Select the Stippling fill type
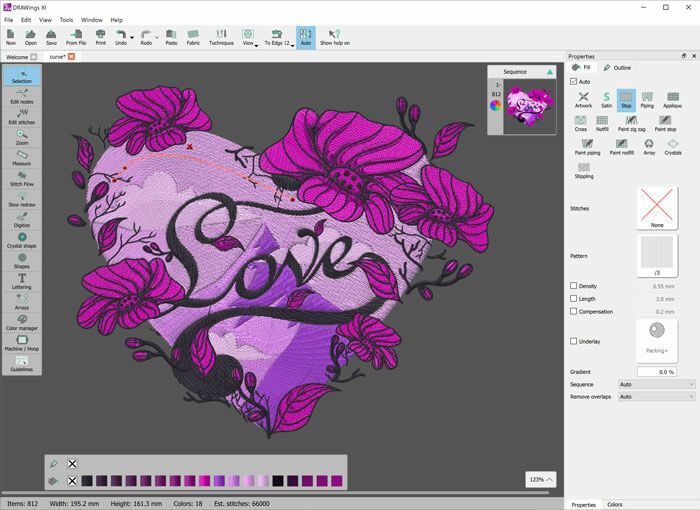The image size is (700, 510). (x=584, y=171)
